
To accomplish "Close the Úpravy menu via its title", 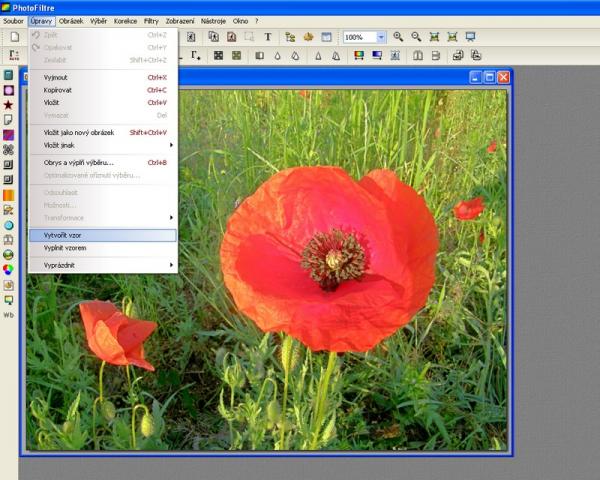I will click(x=41, y=21).
